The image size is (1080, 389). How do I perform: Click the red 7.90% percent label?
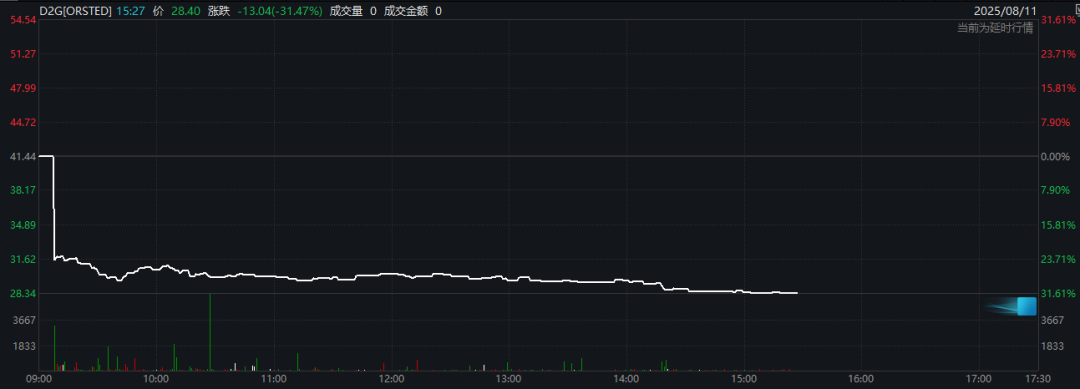point(1055,123)
